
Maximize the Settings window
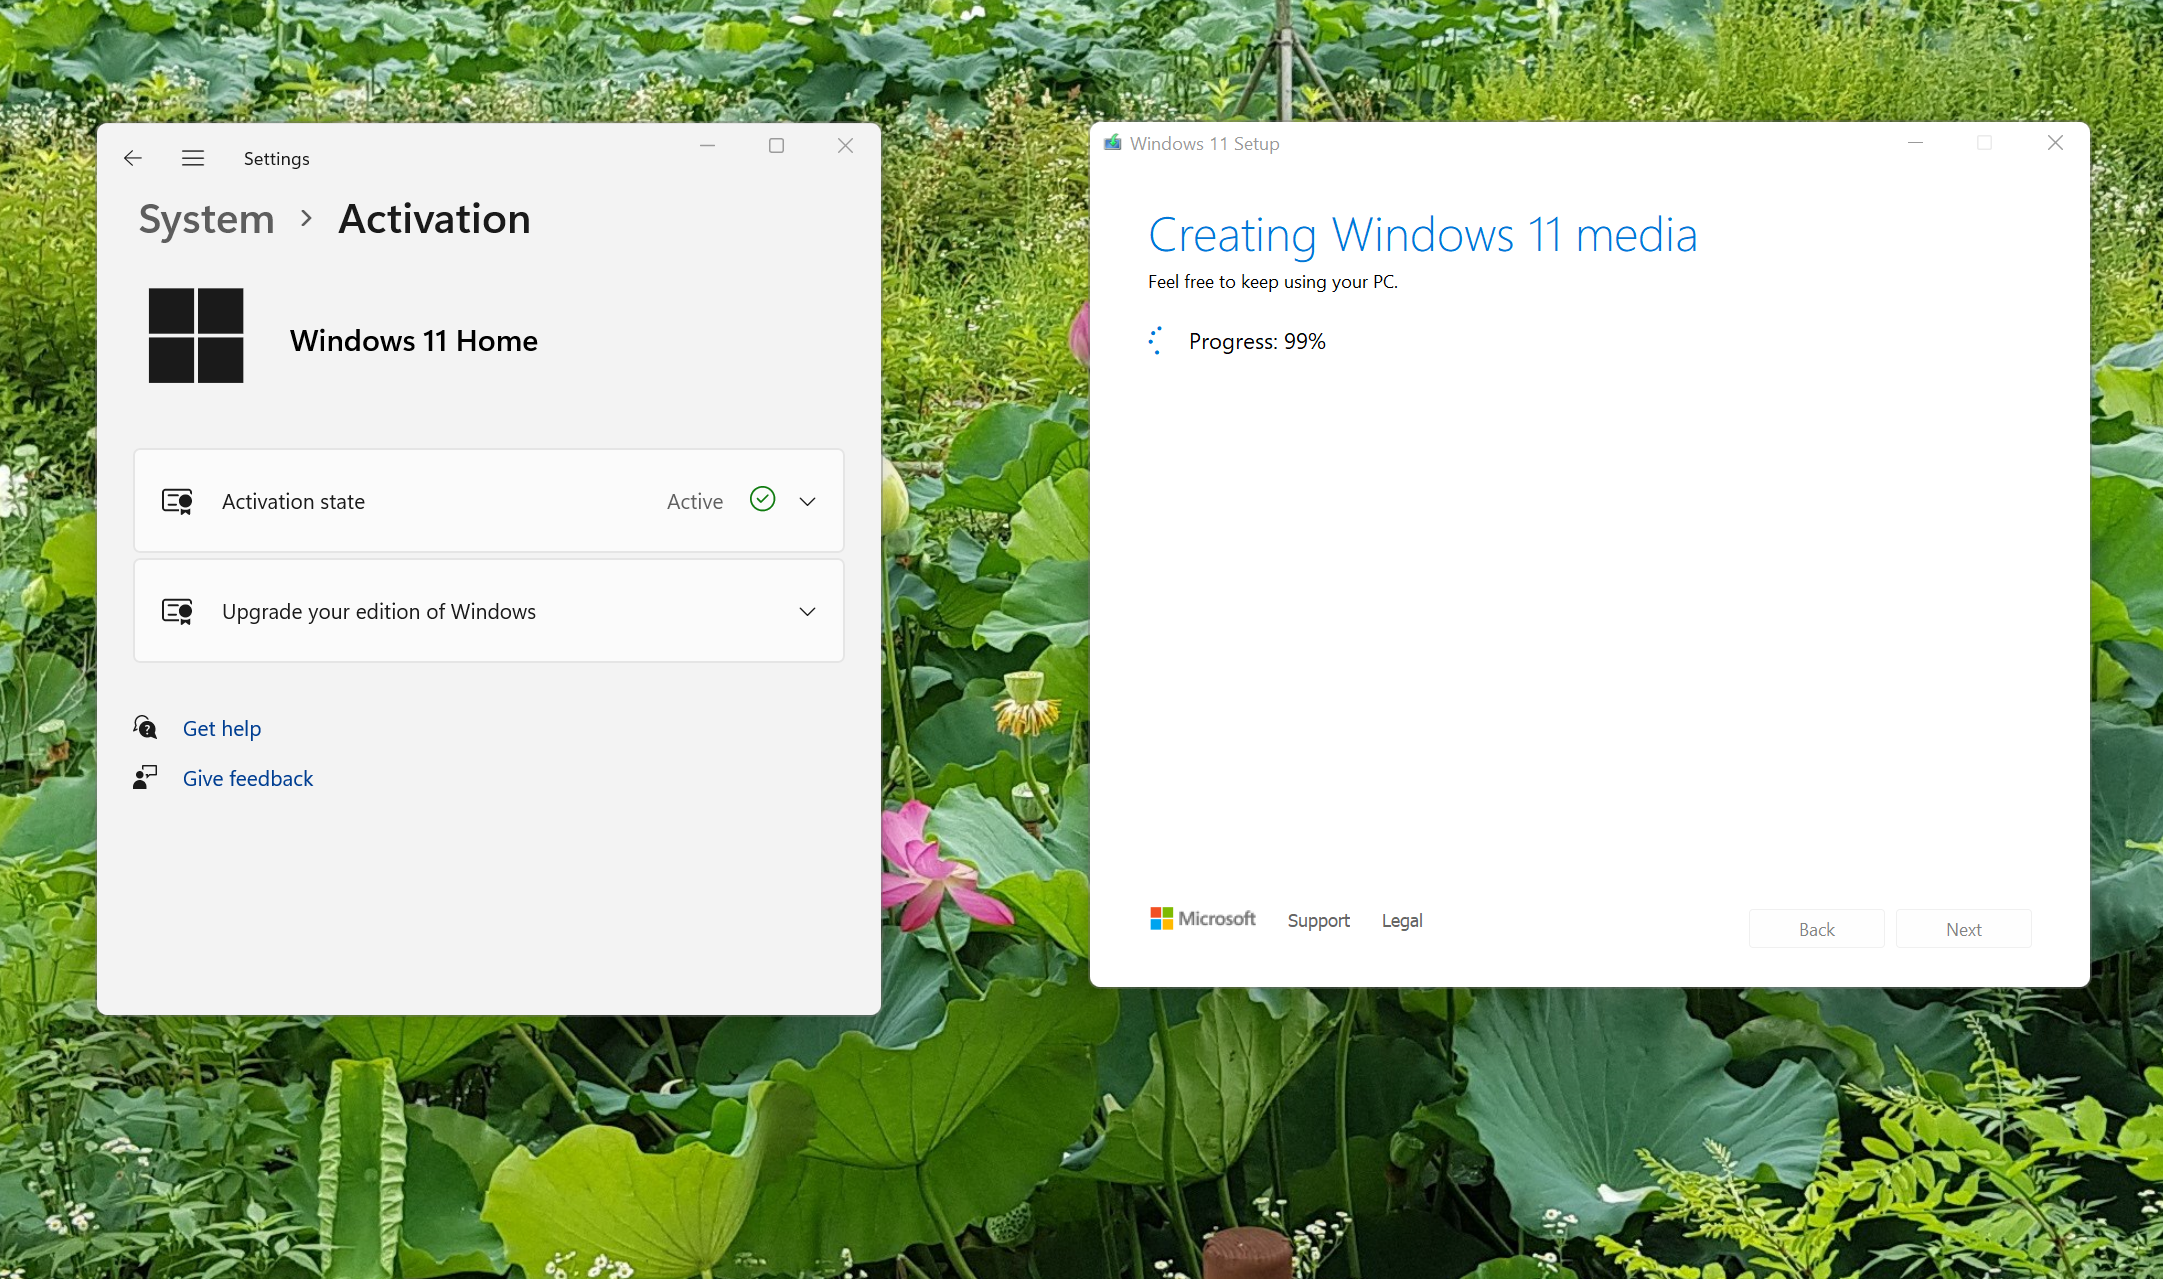pyautogui.click(x=776, y=145)
